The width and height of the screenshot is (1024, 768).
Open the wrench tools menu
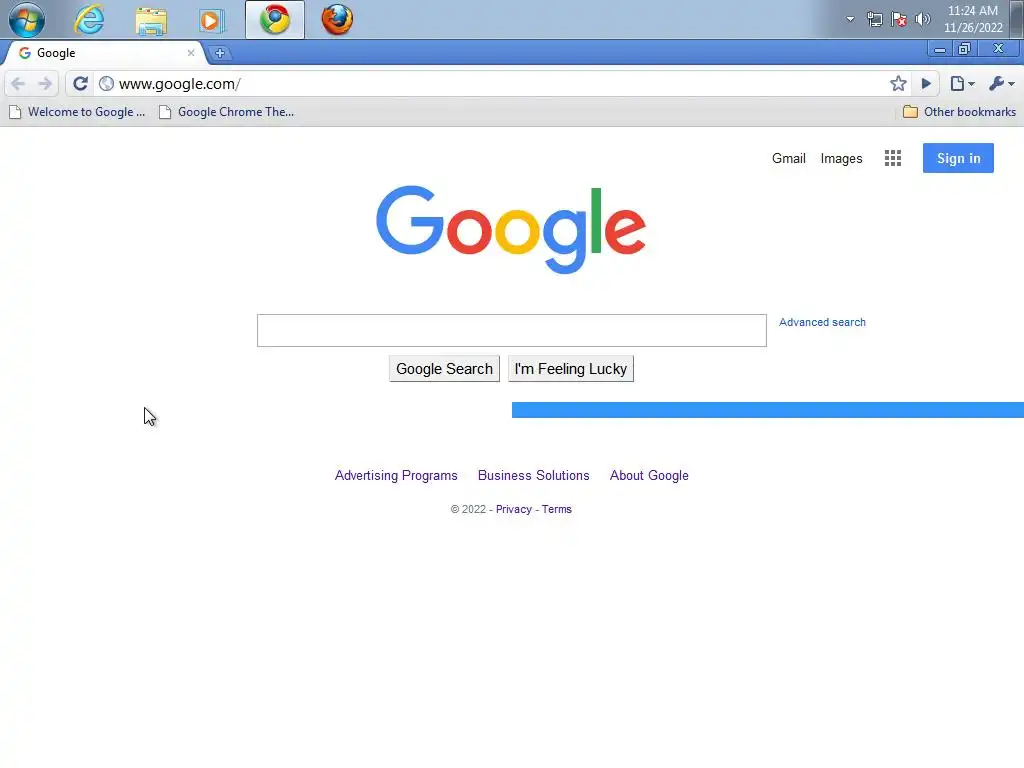click(1002, 84)
